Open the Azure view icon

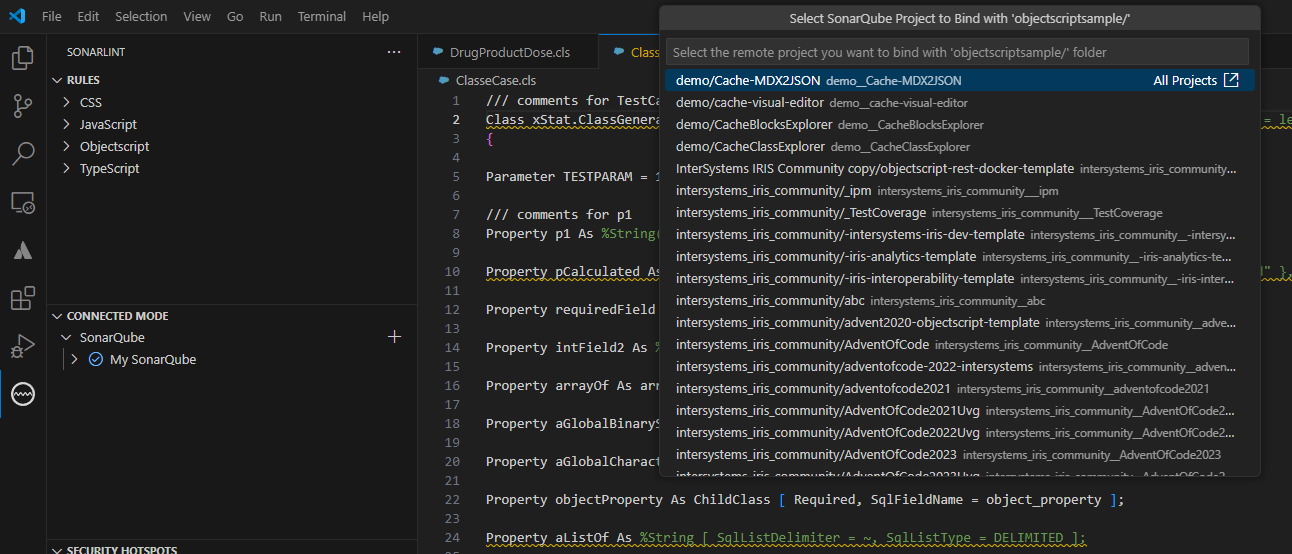[x=23, y=251]
